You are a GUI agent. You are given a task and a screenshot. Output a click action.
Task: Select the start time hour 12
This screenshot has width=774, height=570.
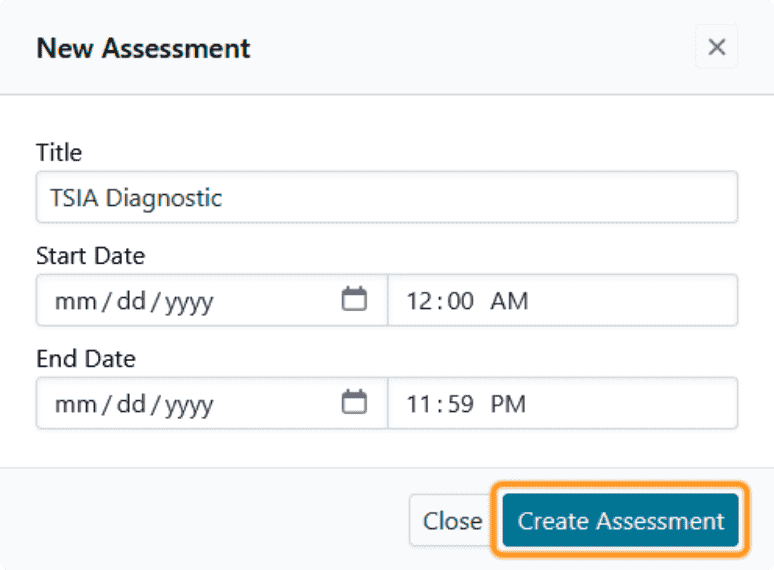(418, 300)
